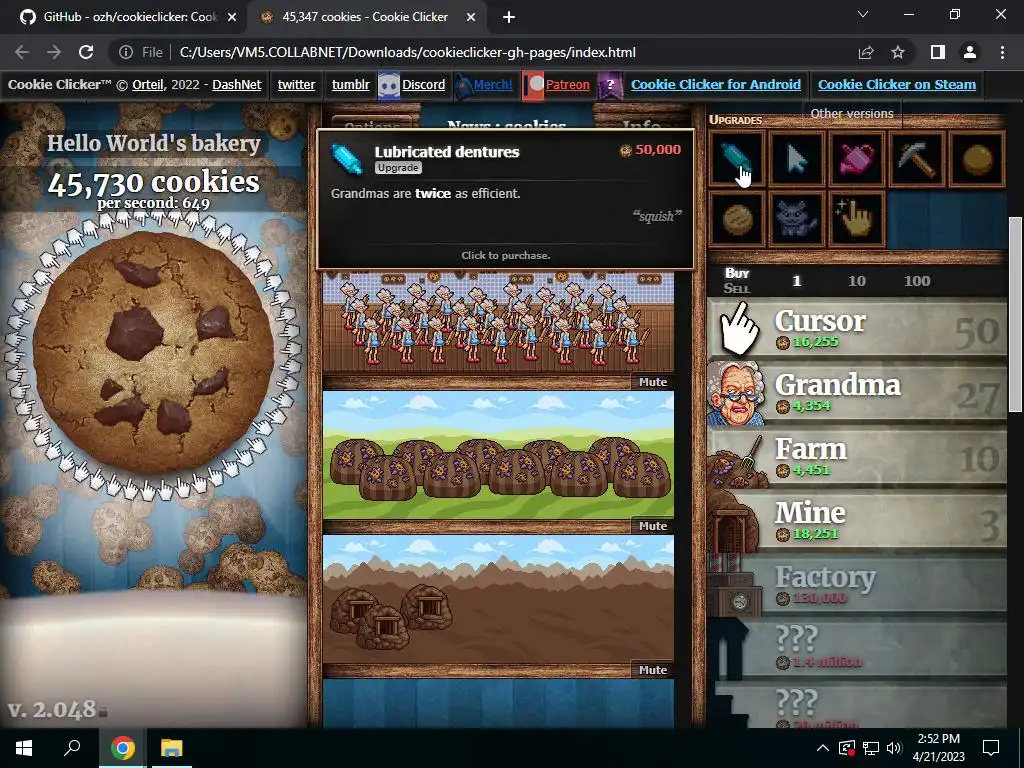
Task: Click the blue cursor upgrade icon
Action: pos(797,158)
